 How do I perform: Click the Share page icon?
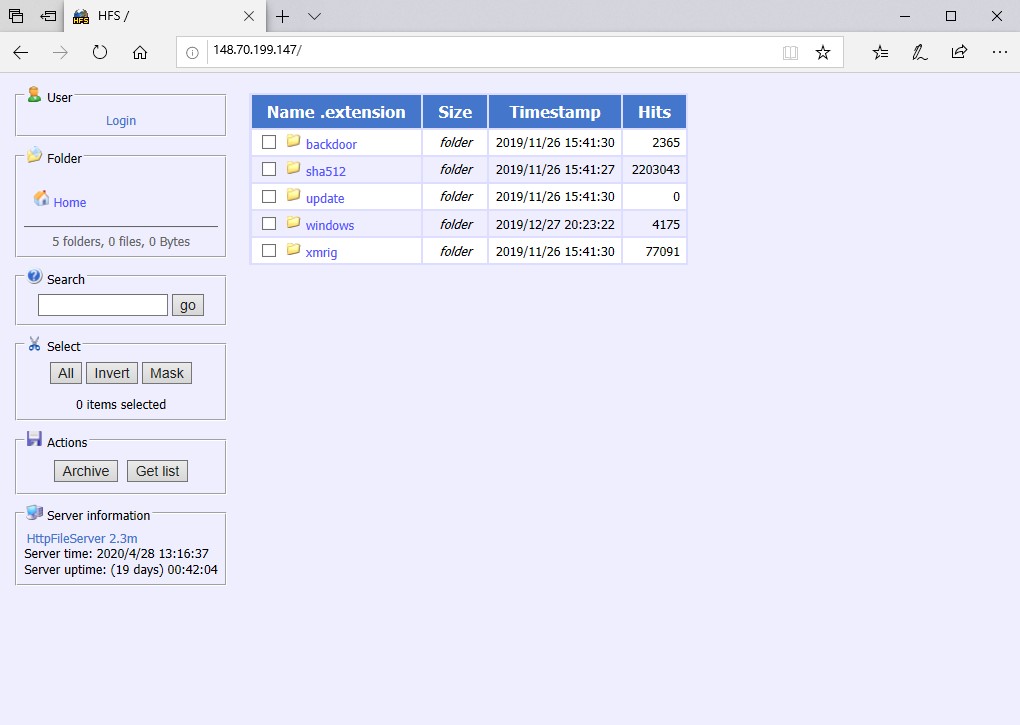[x=959, y=53]
